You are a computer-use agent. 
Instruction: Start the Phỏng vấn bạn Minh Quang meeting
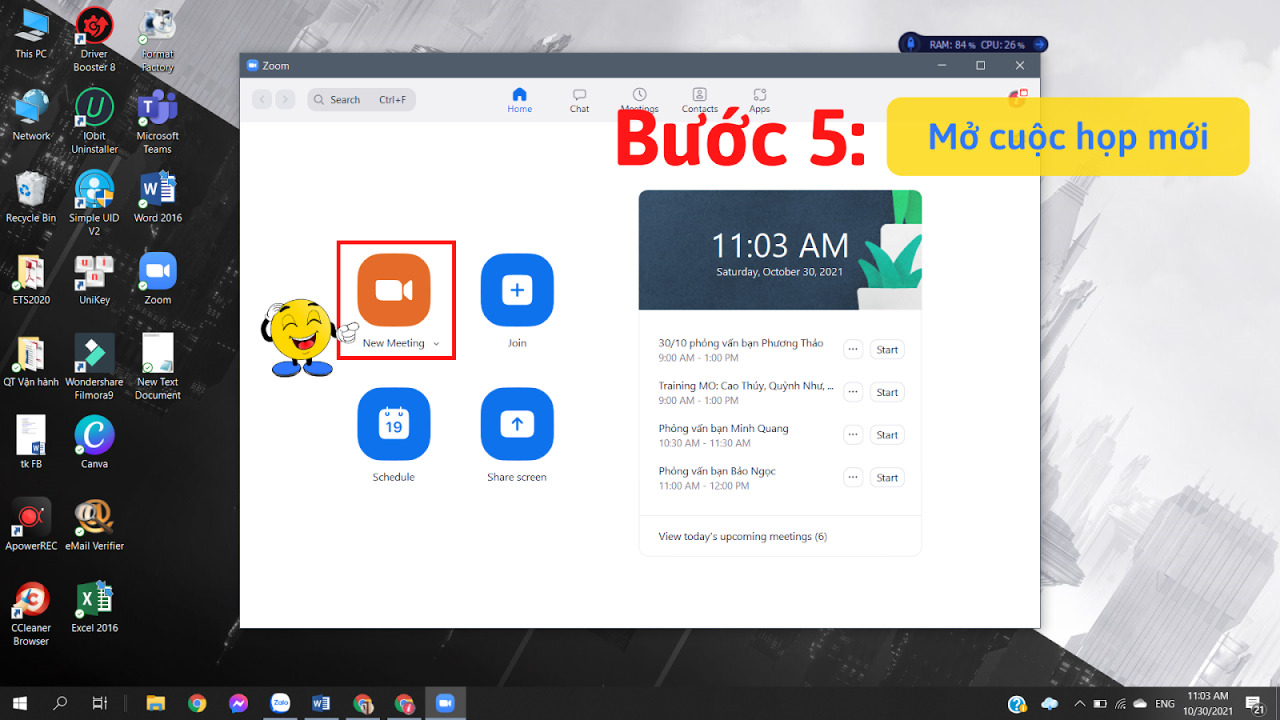[887, 435]
